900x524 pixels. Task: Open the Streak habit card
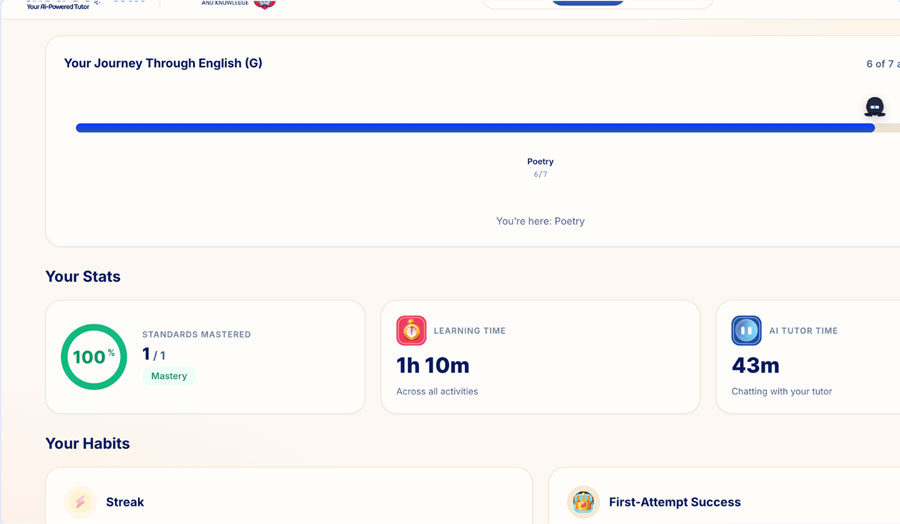click(x=289, y=496)
